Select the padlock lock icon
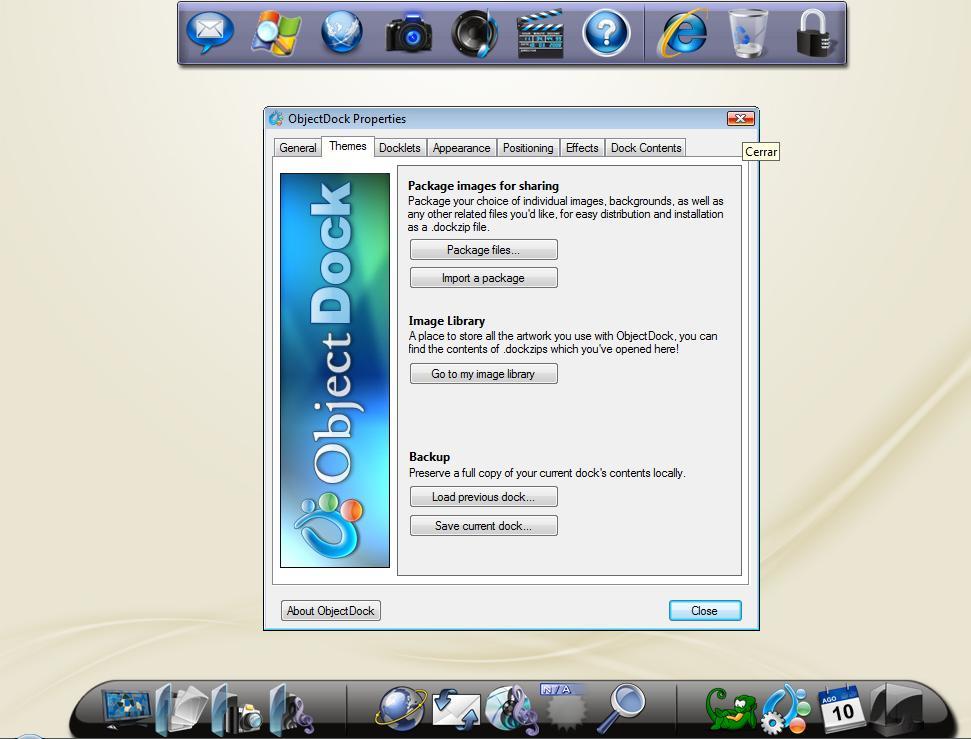The image size is (971, 739). coord(812,32)
